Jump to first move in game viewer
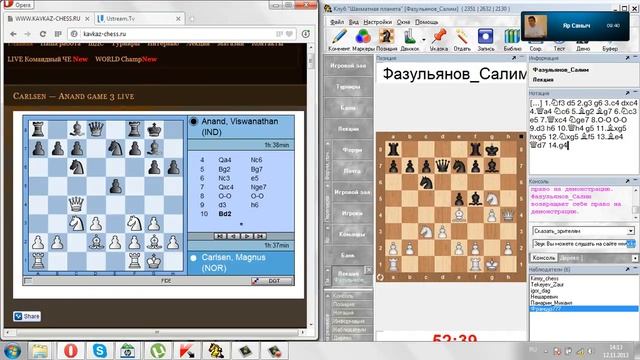The height and width of the screenshot is (360, 640). [x=220, y=236]
